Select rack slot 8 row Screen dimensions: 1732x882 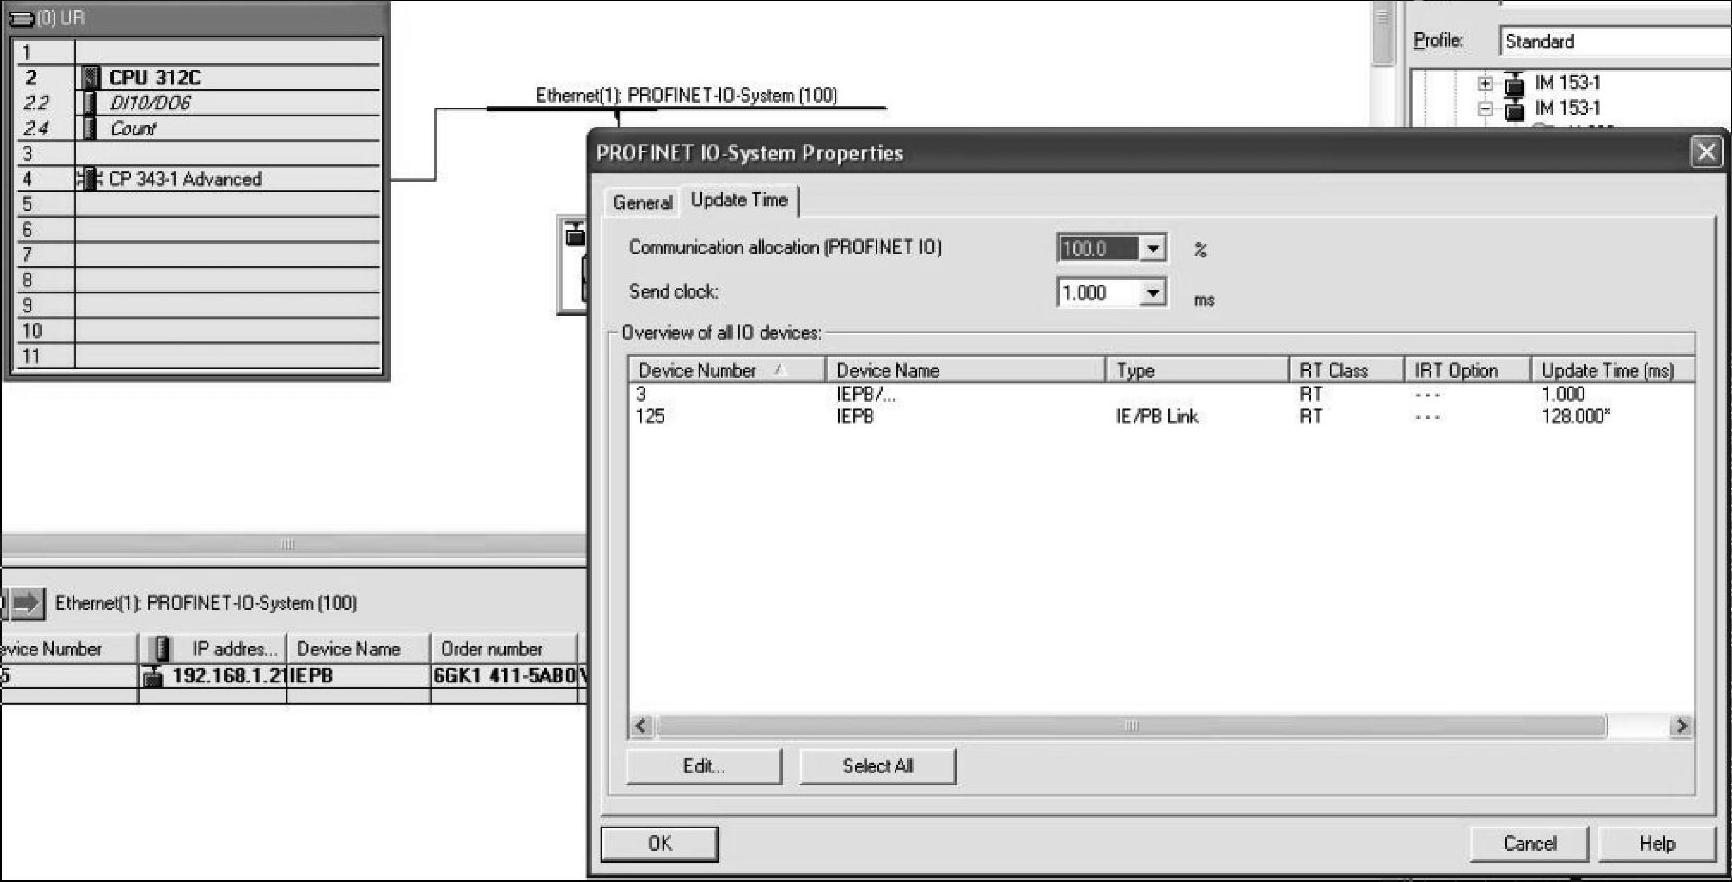pos(198,280)
